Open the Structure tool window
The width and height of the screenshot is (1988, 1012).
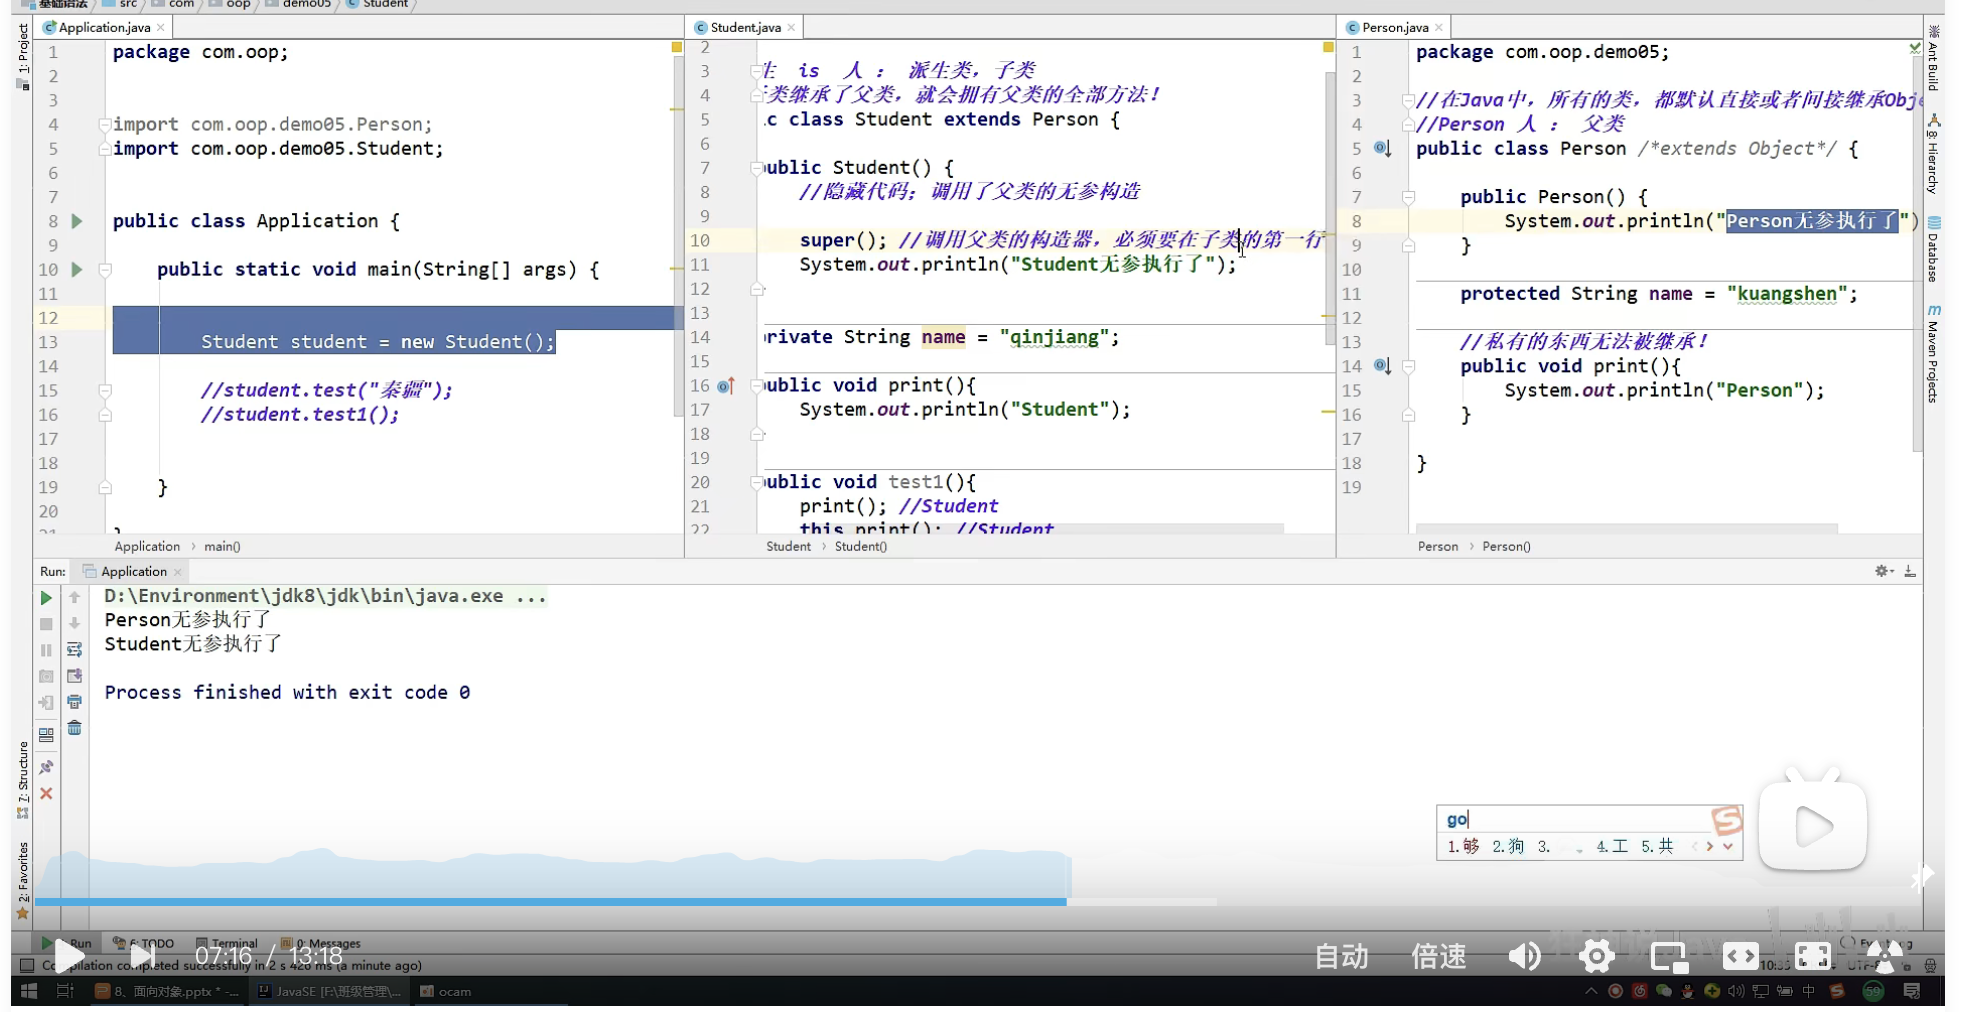tap(22, 780)
